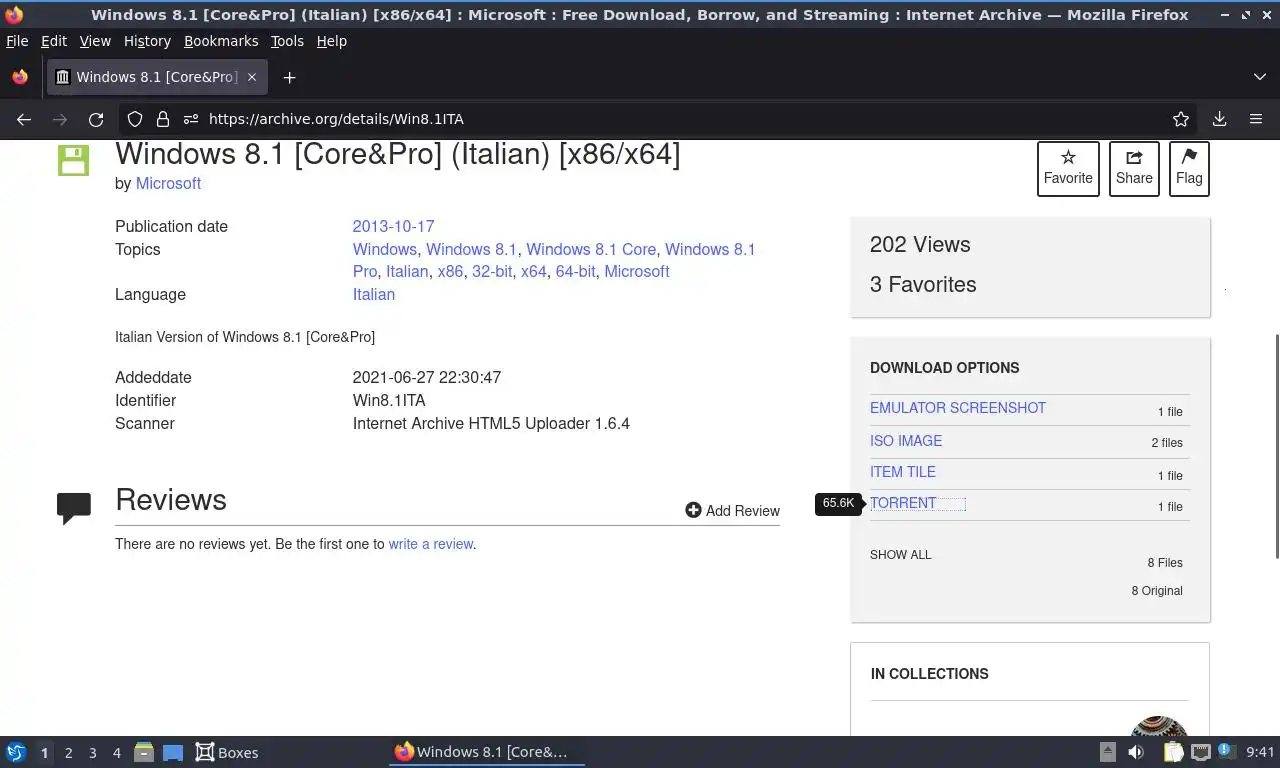Click the 8 Original files link
The height and width of the screenshot is (768, 1280).
tap(1157, 590)
